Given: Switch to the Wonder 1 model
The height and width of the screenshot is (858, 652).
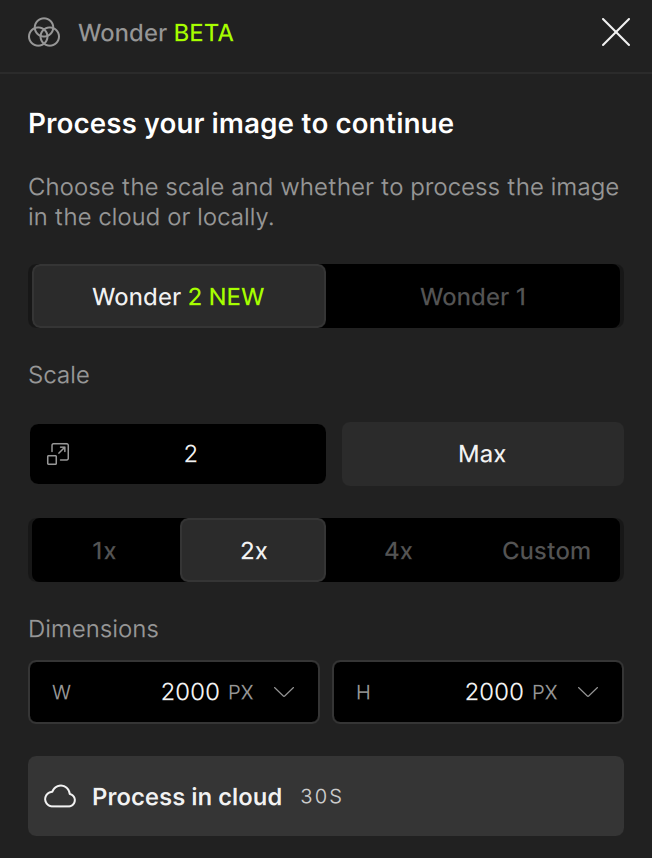Looking at the screenshot, I should (x=473, y=296).
